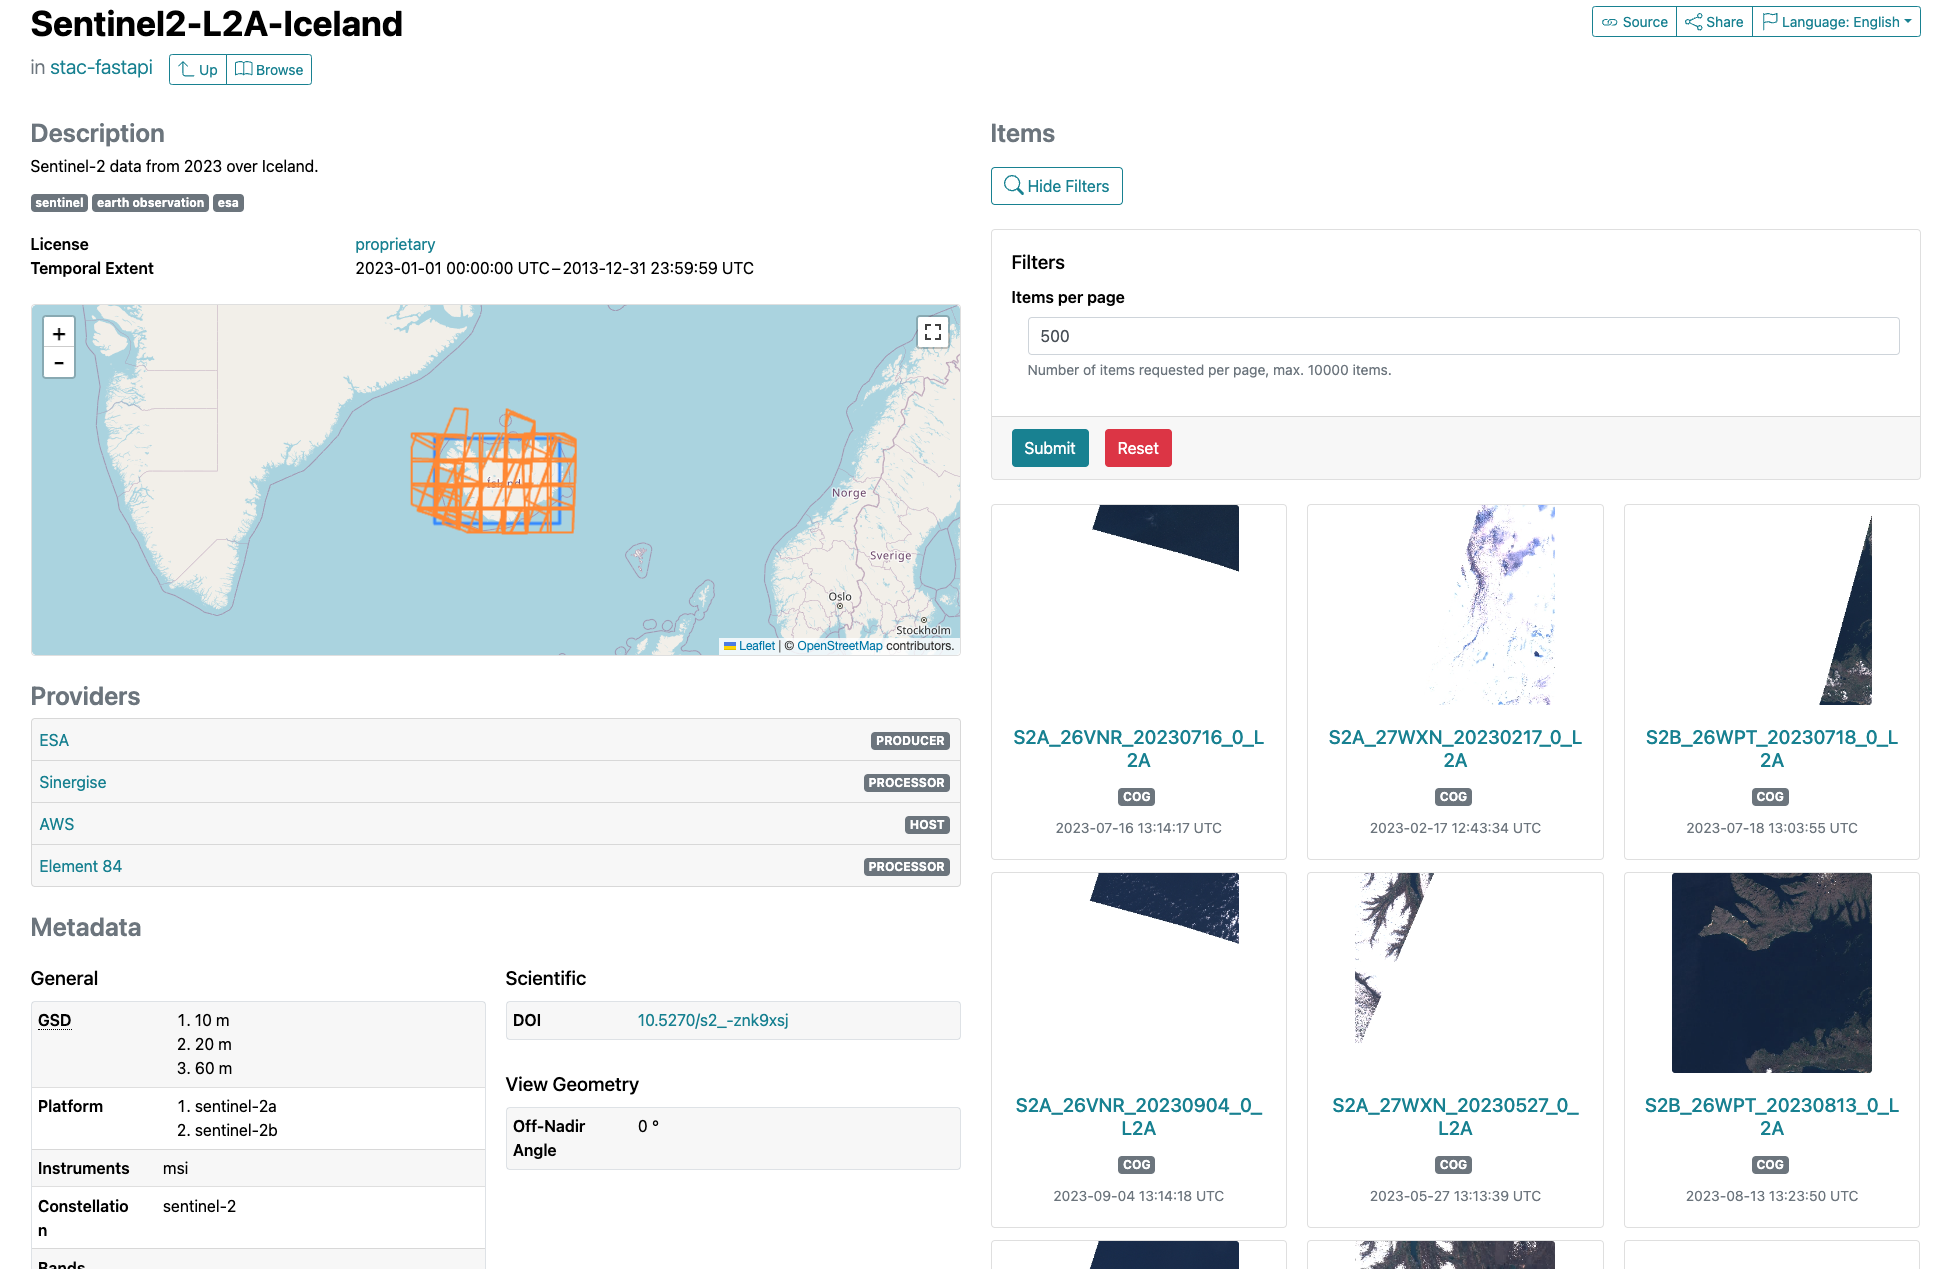Toggle fullscreen map view
Viewport: 1956px width, 1269px height.
point(933,332)
